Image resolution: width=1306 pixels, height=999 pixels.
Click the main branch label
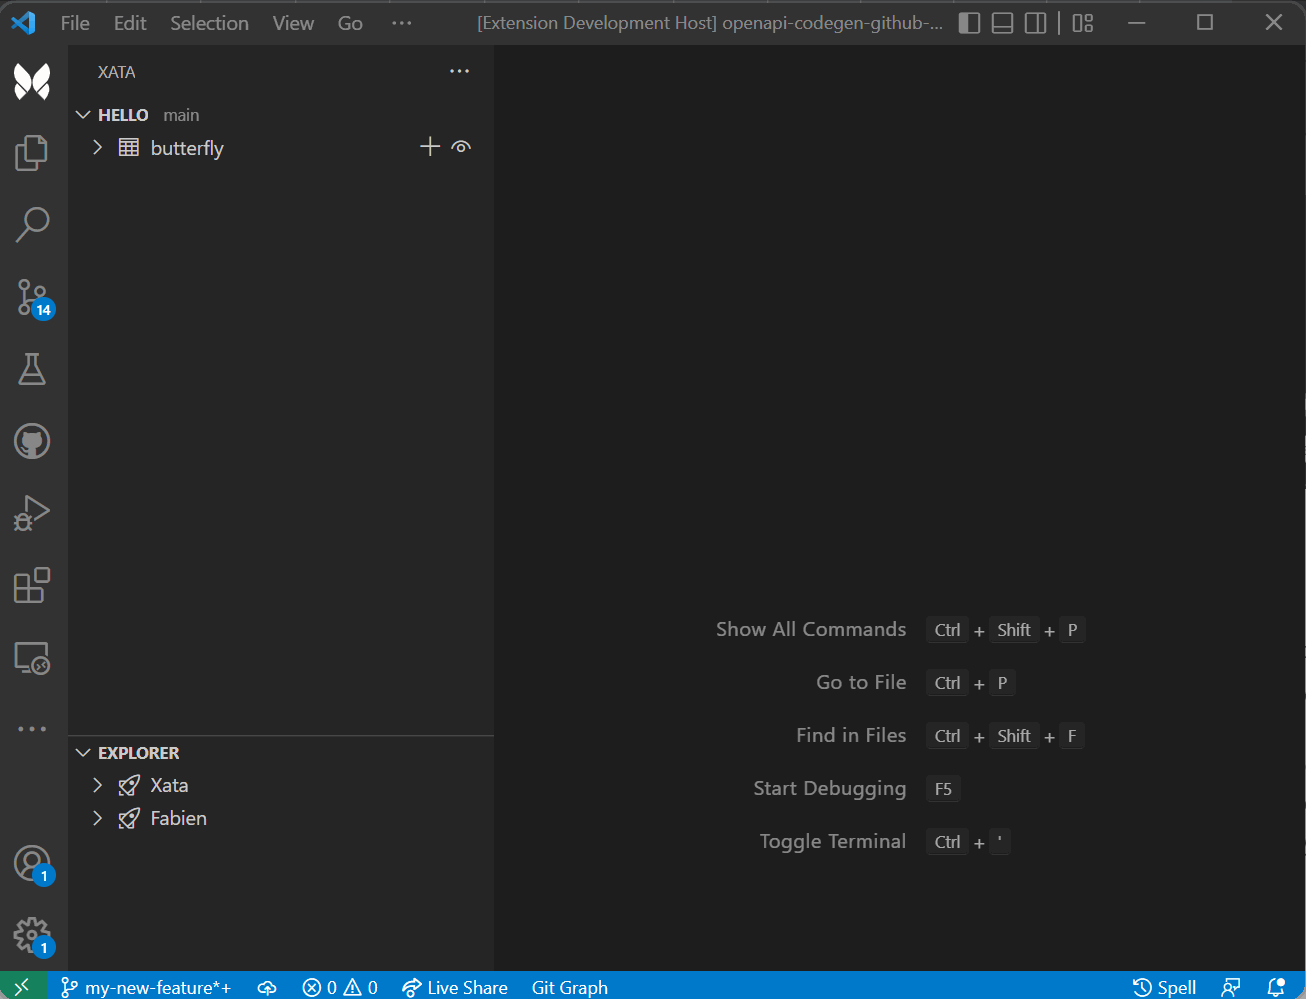[x=181, y=115]
